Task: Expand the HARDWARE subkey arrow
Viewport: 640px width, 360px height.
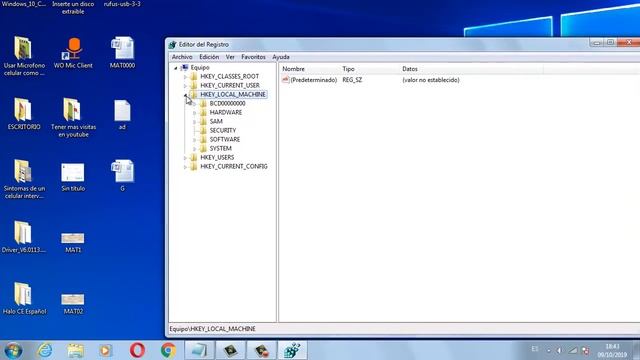Action: click(x=195, y=113)
